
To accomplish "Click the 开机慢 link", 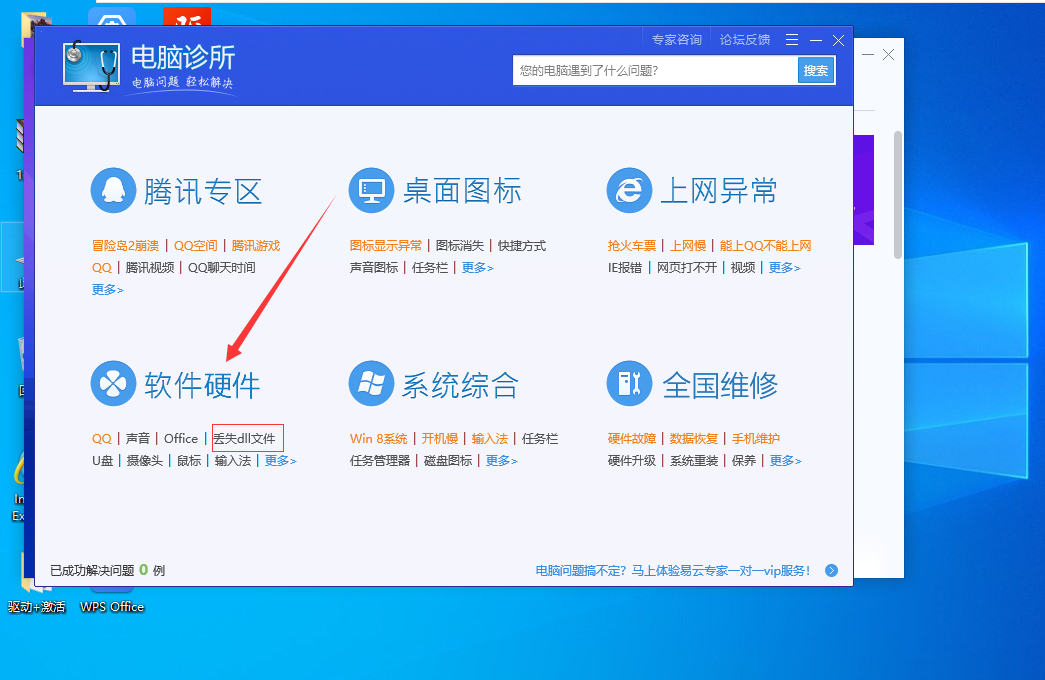I will (440, 439).
